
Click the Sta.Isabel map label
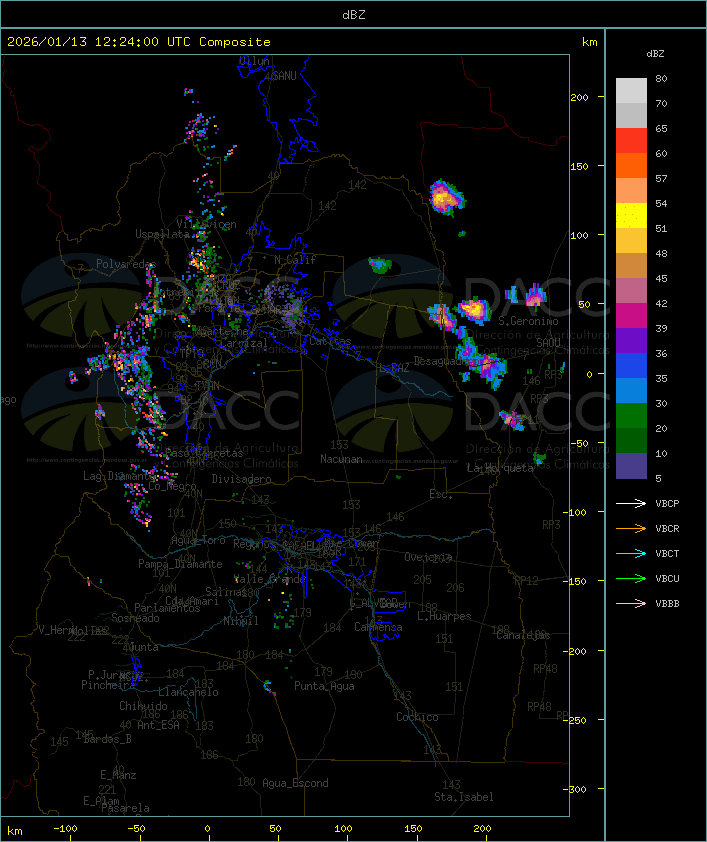[x=463, y=797]
